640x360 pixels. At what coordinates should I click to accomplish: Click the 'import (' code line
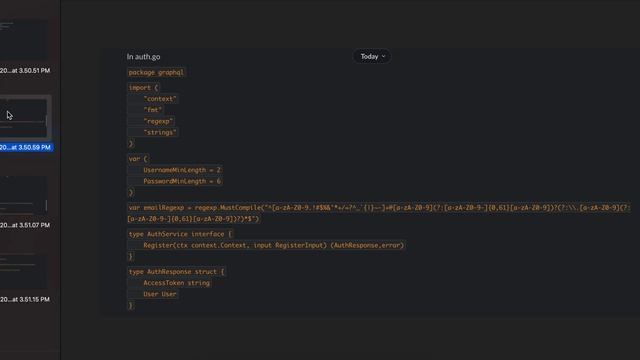point(143,88)
